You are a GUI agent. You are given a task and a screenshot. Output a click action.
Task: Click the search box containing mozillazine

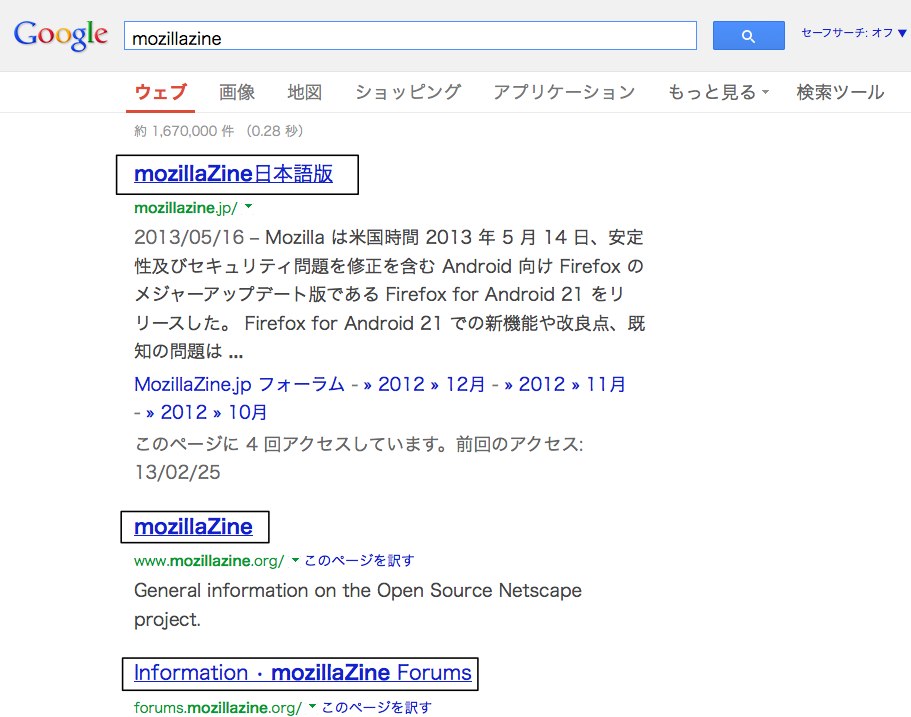(410, 37)
